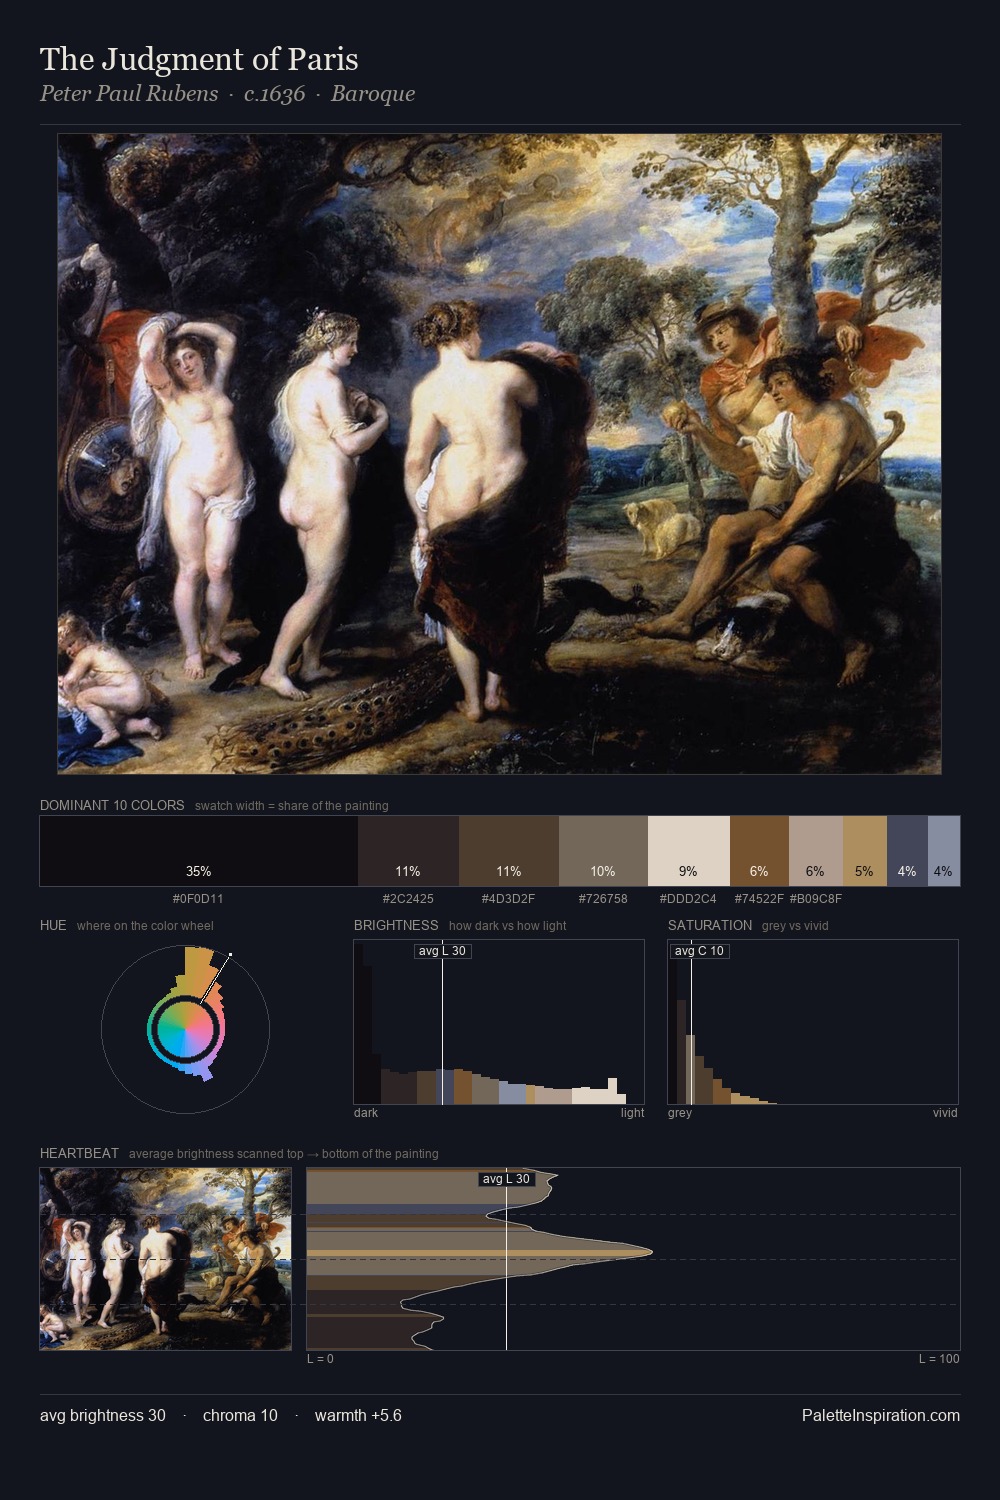Click the heartbeat brightness profile chart
The height and width of the screenshot is (1500, 1000).
point(633,1259)
